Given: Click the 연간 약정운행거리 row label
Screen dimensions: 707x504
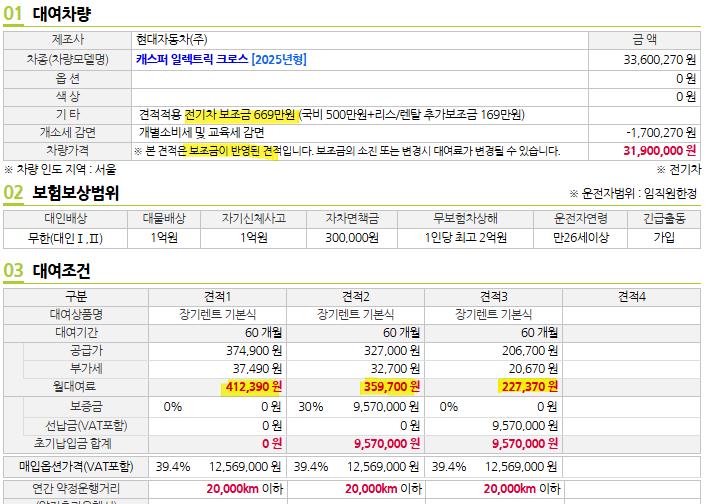Looking at the screenshot, I should pyautogui.click(x=76, y=489).
